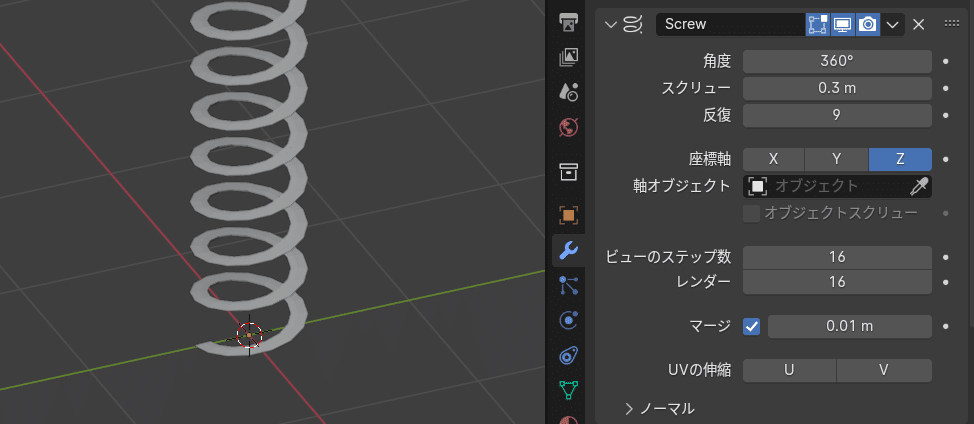Select the Modifiers wrench tab
This screenshot has width=974, height=424.
[568, 251]
